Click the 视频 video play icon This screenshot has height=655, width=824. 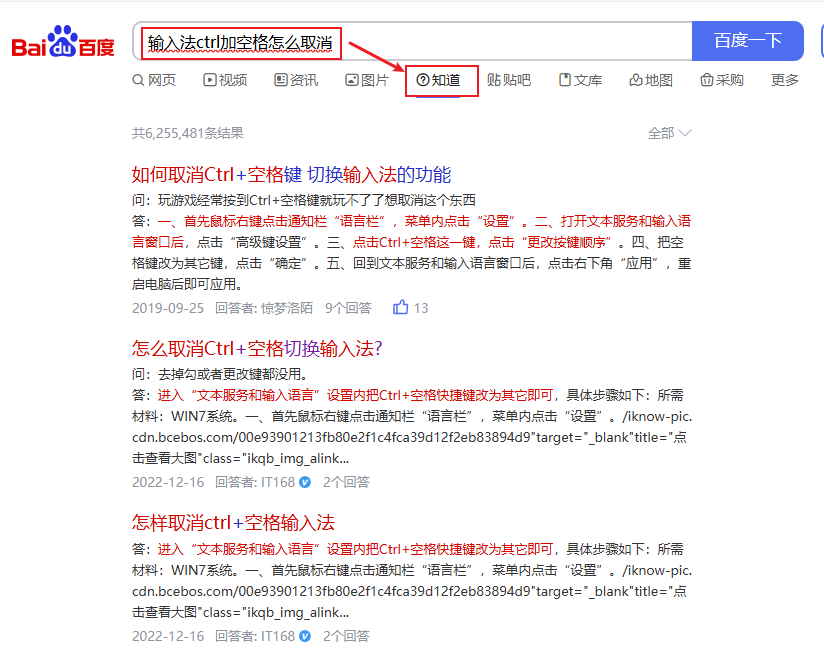tap(210, 80)
